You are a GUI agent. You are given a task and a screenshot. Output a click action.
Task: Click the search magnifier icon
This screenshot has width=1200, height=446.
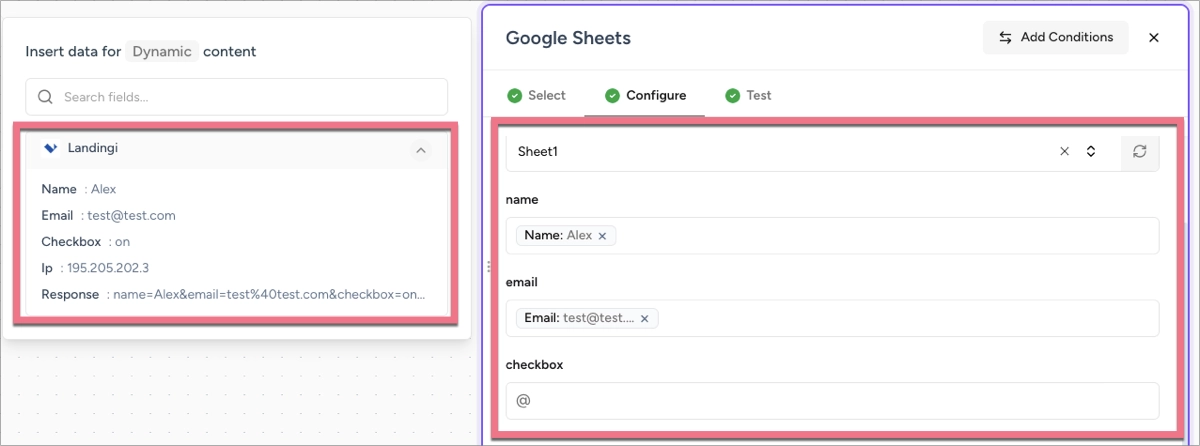pyautogui.click(x=45, y=97)
